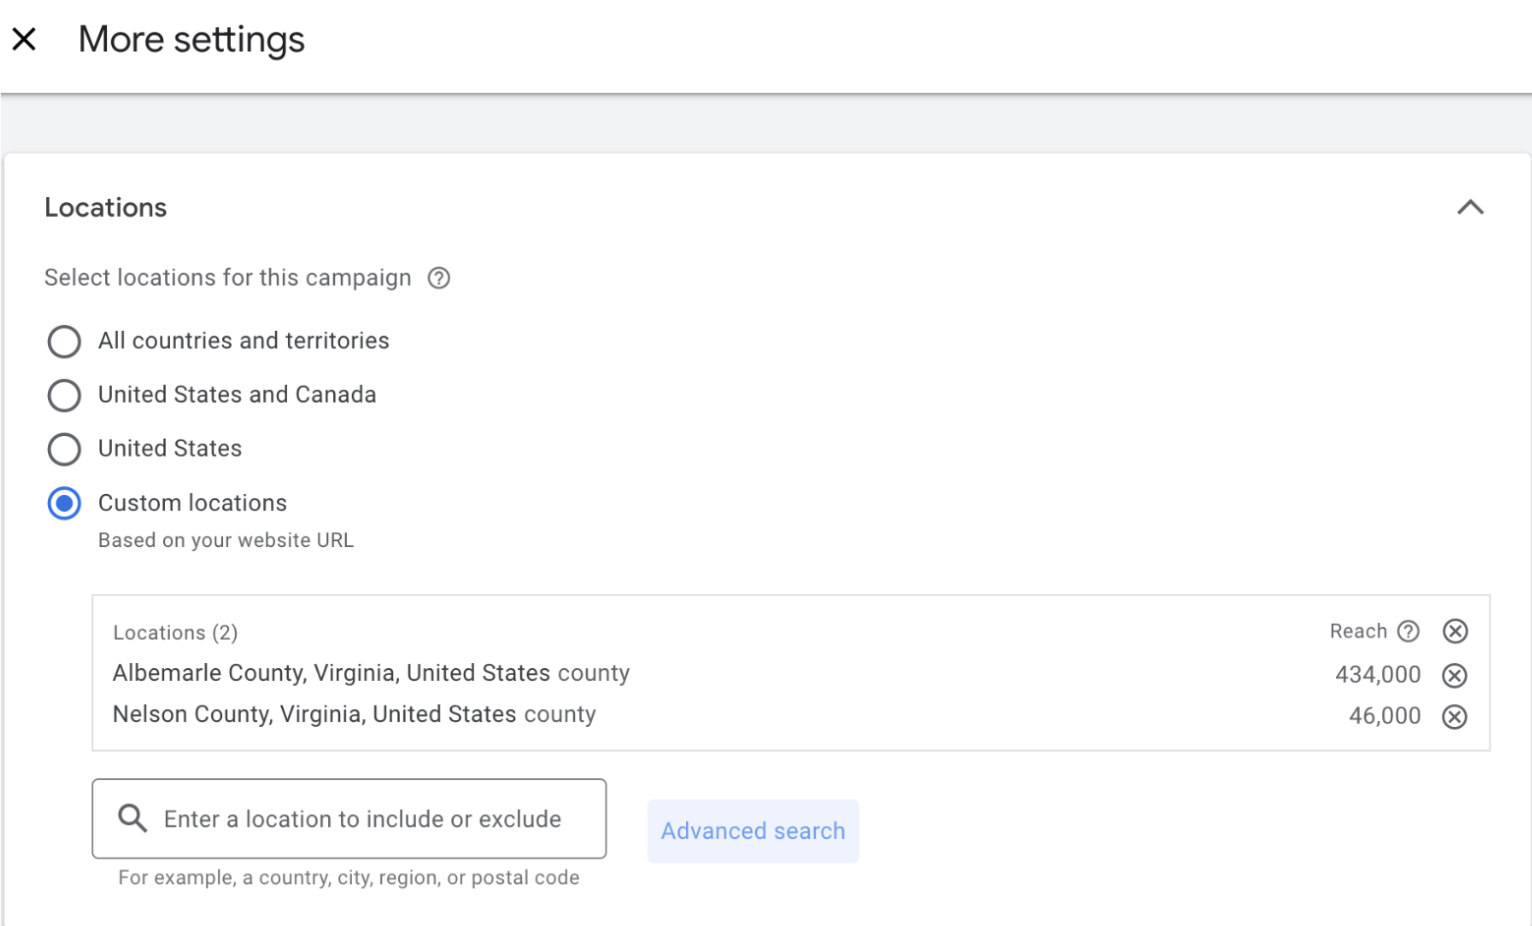Remove all locations using header X icon
1532x926 pixels.
[1455, 631]
